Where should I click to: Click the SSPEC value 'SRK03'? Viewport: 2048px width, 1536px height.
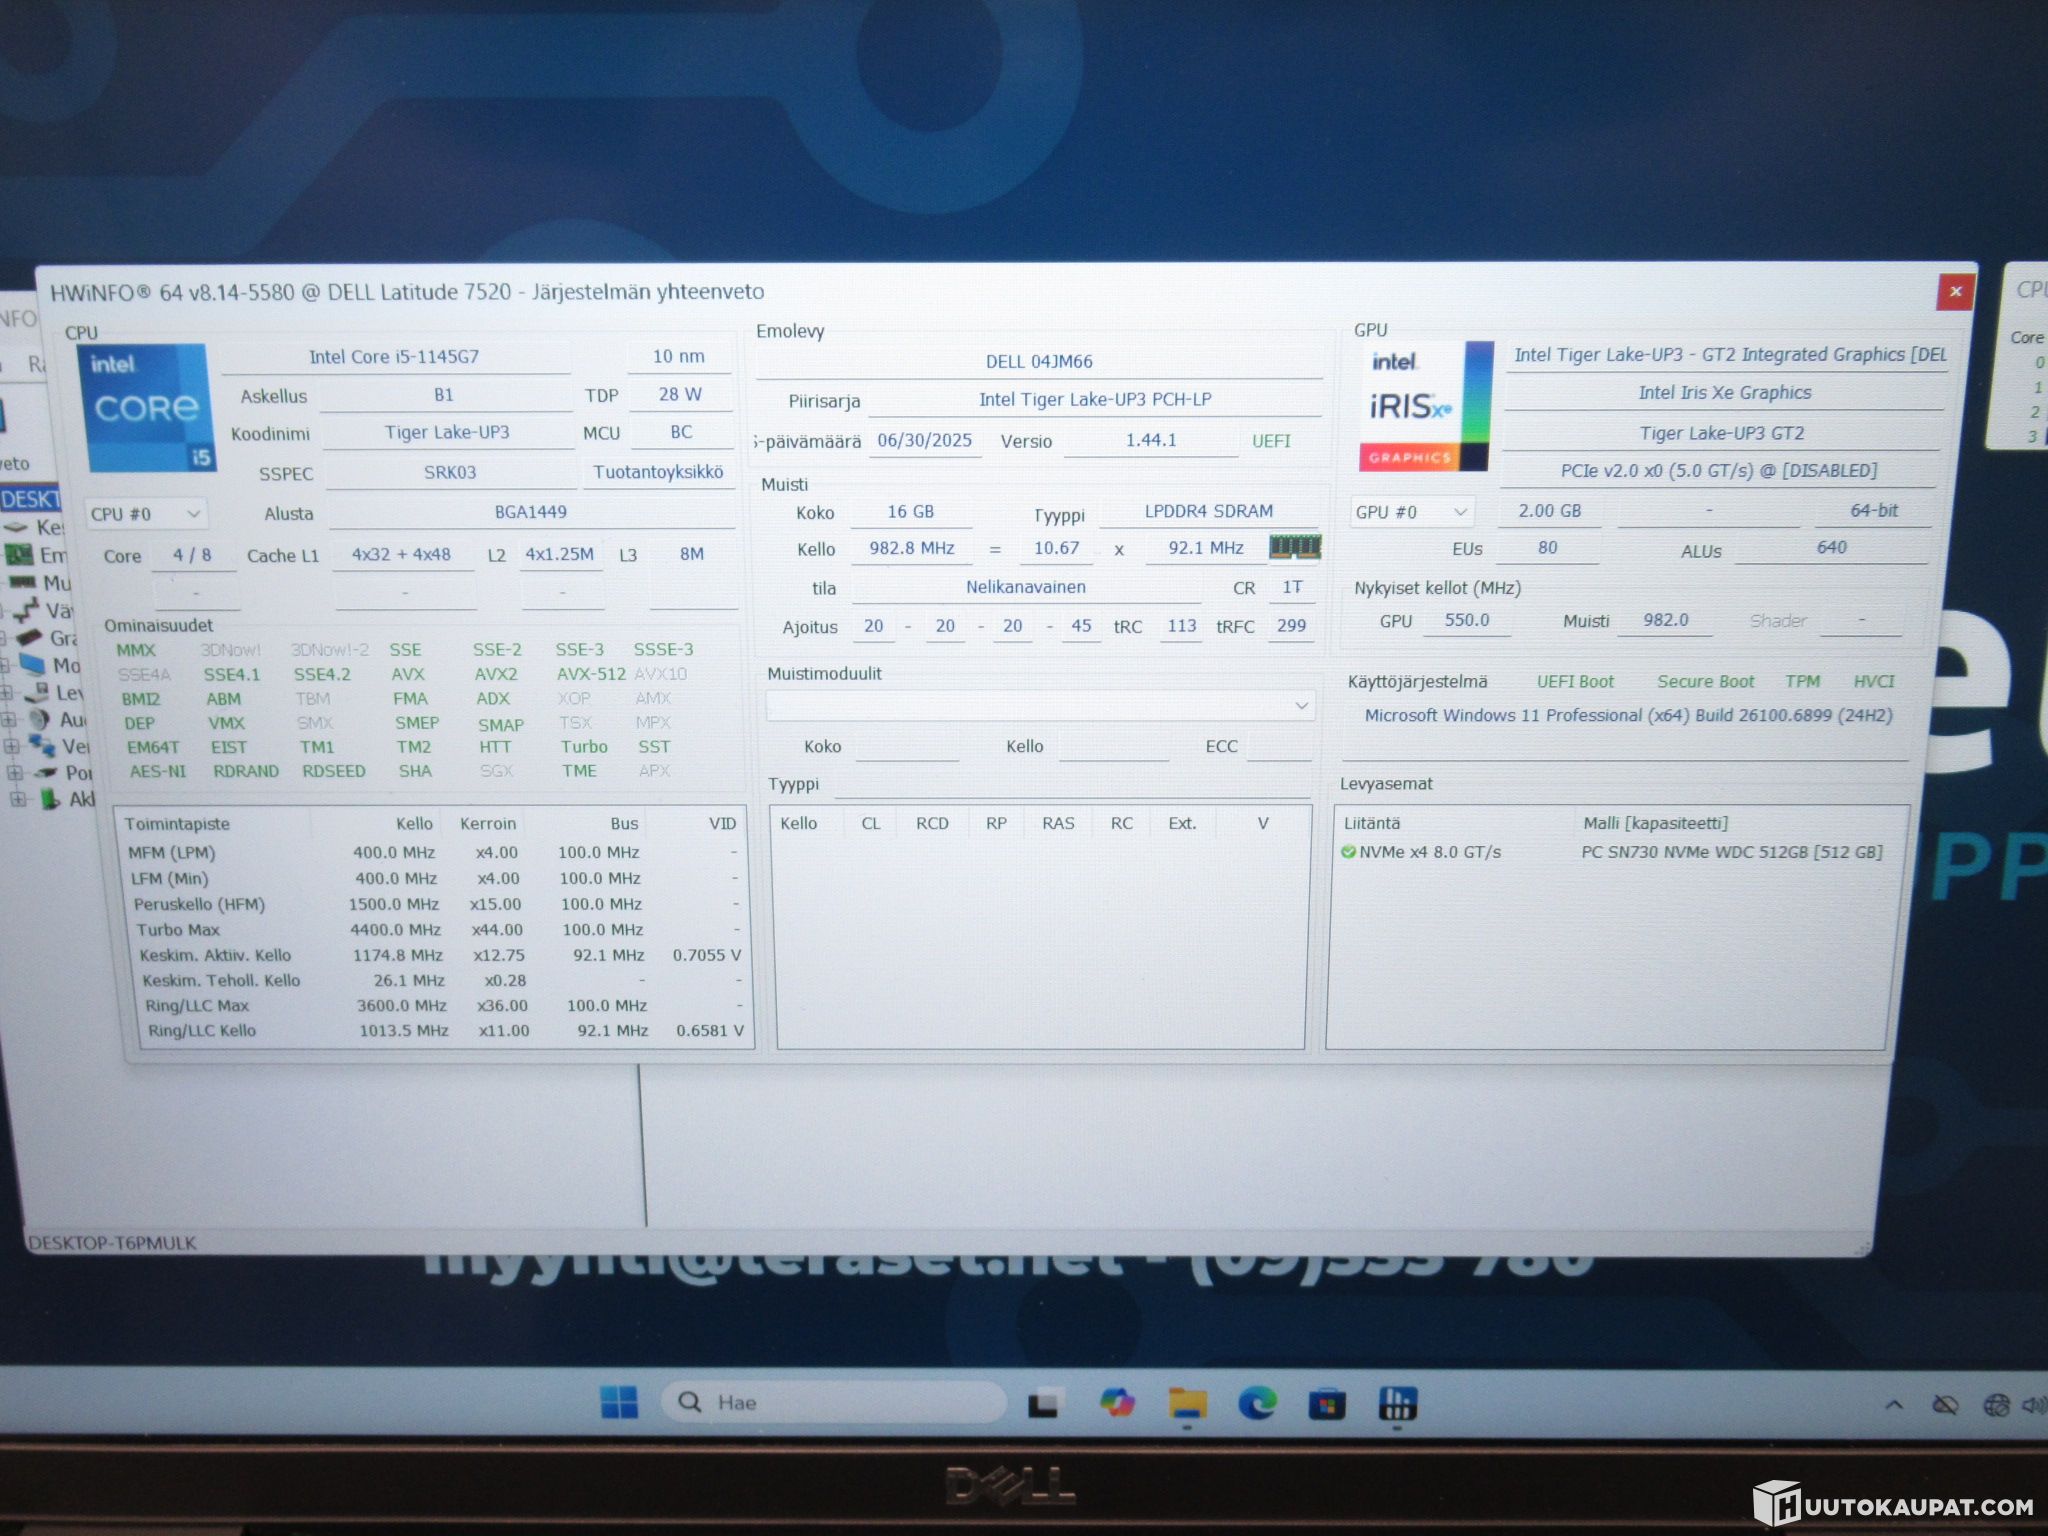point(450,472)
